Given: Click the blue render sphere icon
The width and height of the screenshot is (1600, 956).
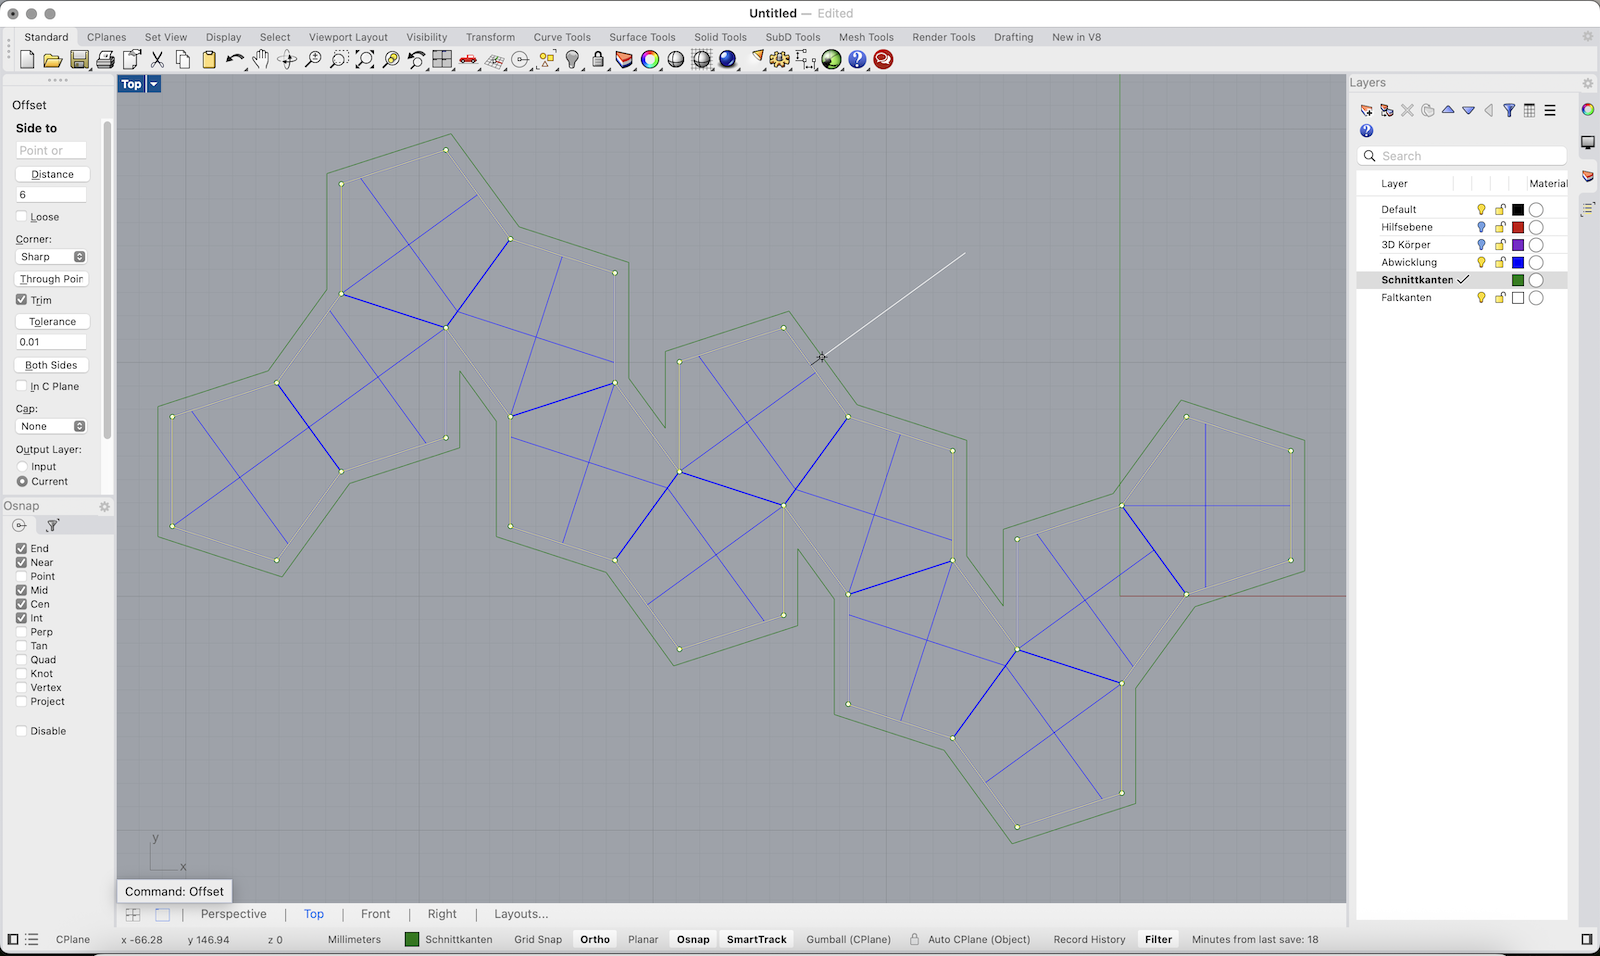Looking at the screenshot, I should tap(728, 60).
